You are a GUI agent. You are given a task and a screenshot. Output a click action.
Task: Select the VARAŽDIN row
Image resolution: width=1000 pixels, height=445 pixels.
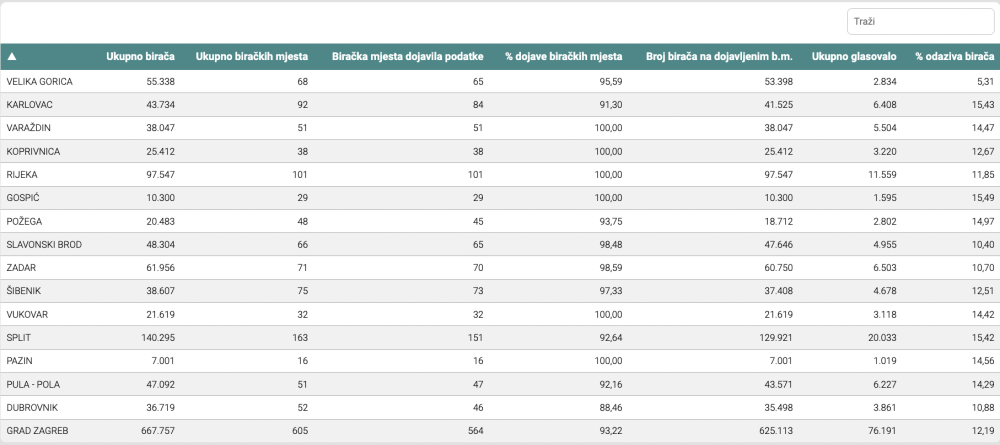[x=500, y=128]
